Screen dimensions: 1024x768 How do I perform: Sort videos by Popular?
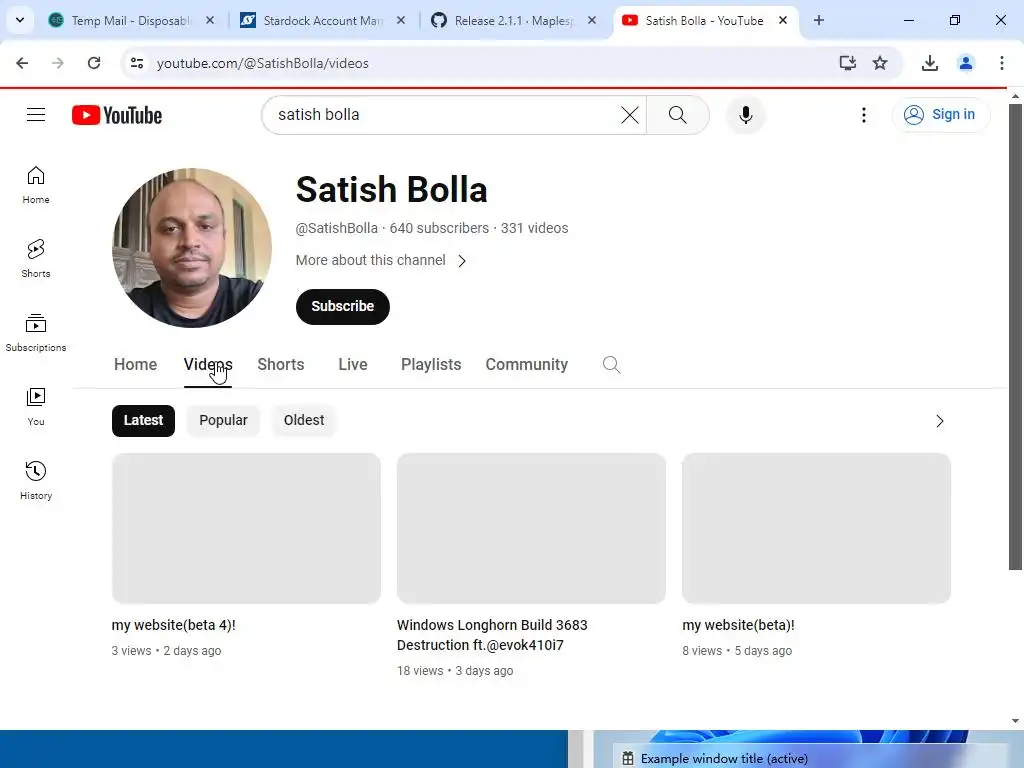coord(223,421)
